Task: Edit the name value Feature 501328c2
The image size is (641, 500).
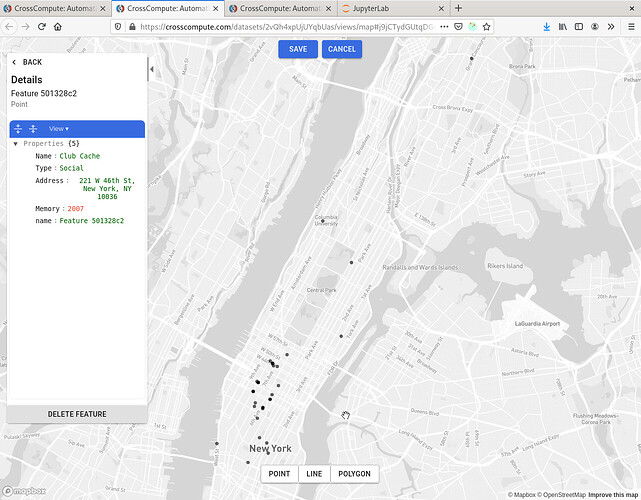Action: [x=92, y=221]
